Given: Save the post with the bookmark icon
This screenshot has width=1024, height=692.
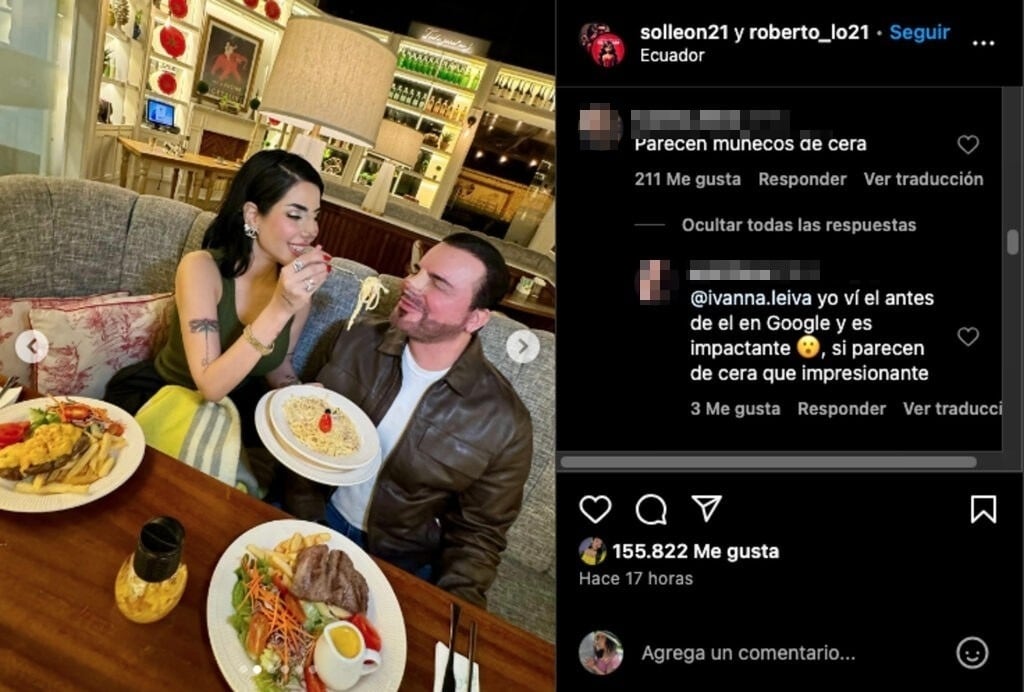Looking at the screenshot, I should coord(983,509).
